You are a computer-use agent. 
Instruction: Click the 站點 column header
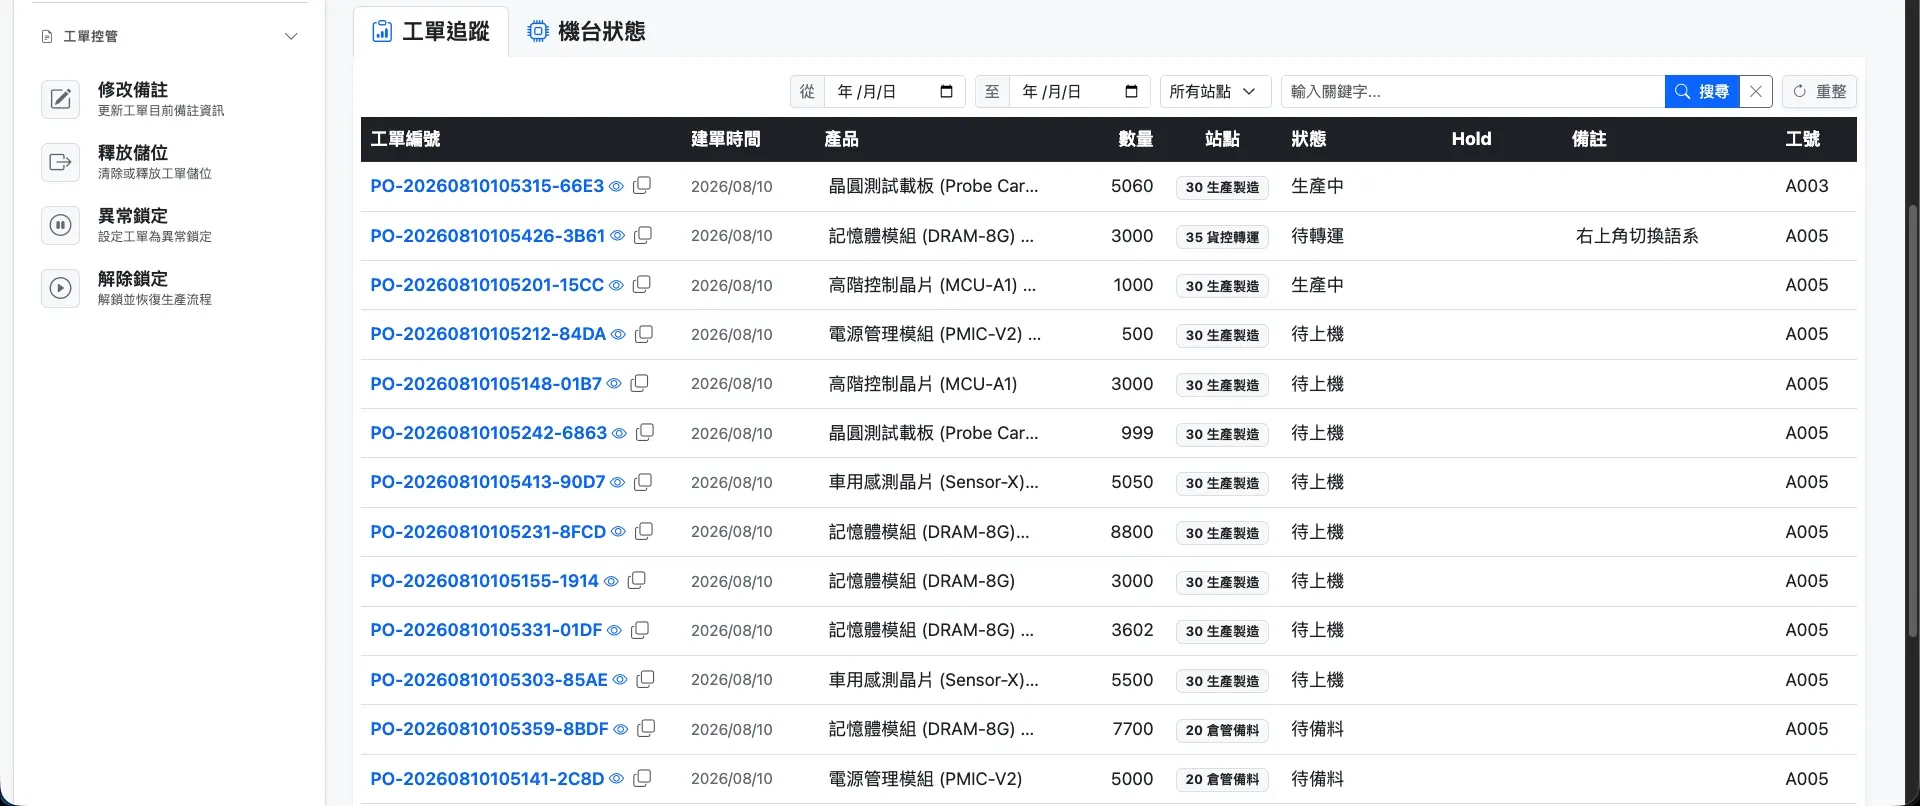point(1222,139)
